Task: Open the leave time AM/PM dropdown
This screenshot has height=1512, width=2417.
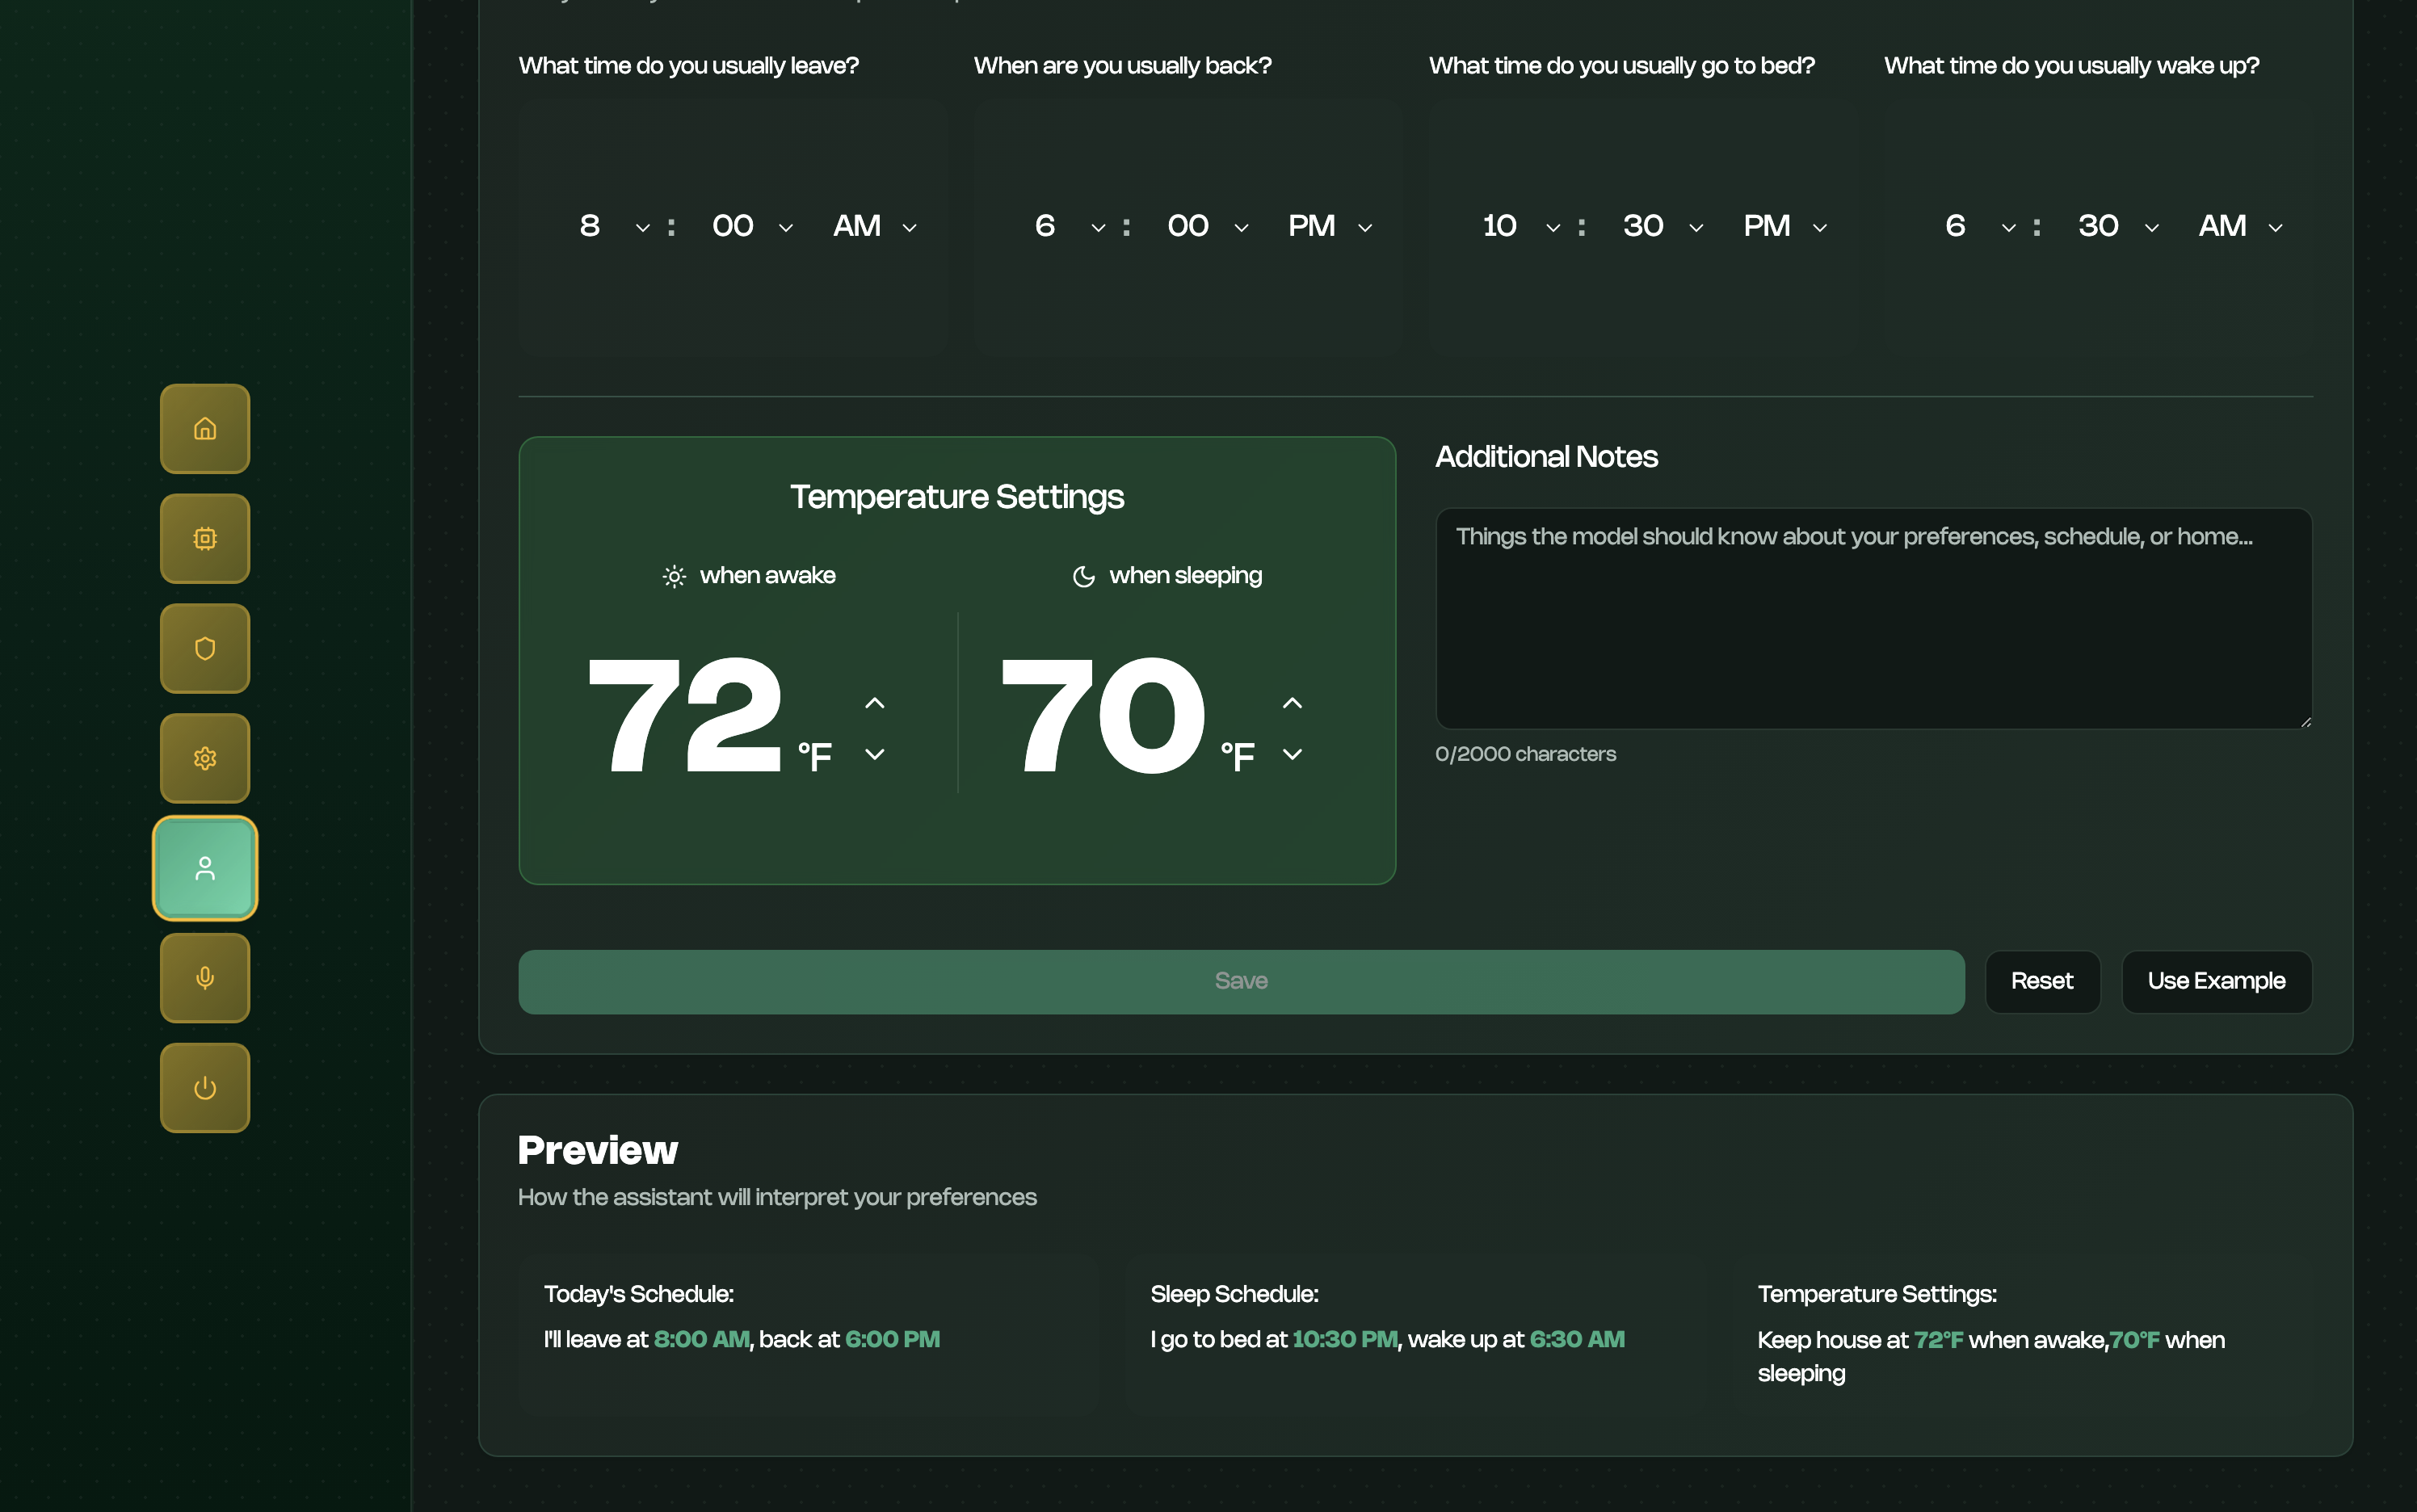Action: [x=875, y=227]
